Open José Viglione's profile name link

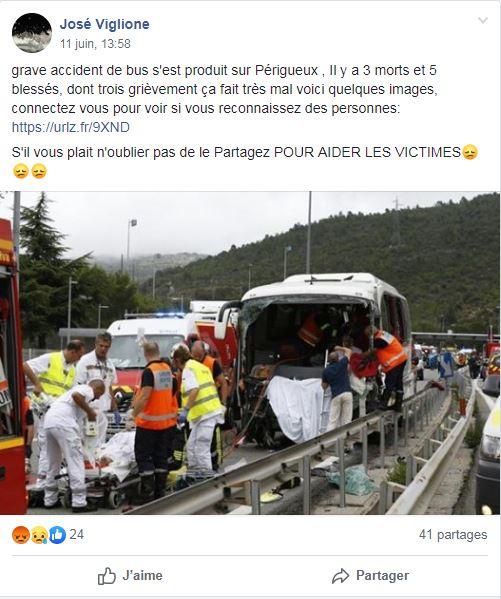[x=104, y=24]
